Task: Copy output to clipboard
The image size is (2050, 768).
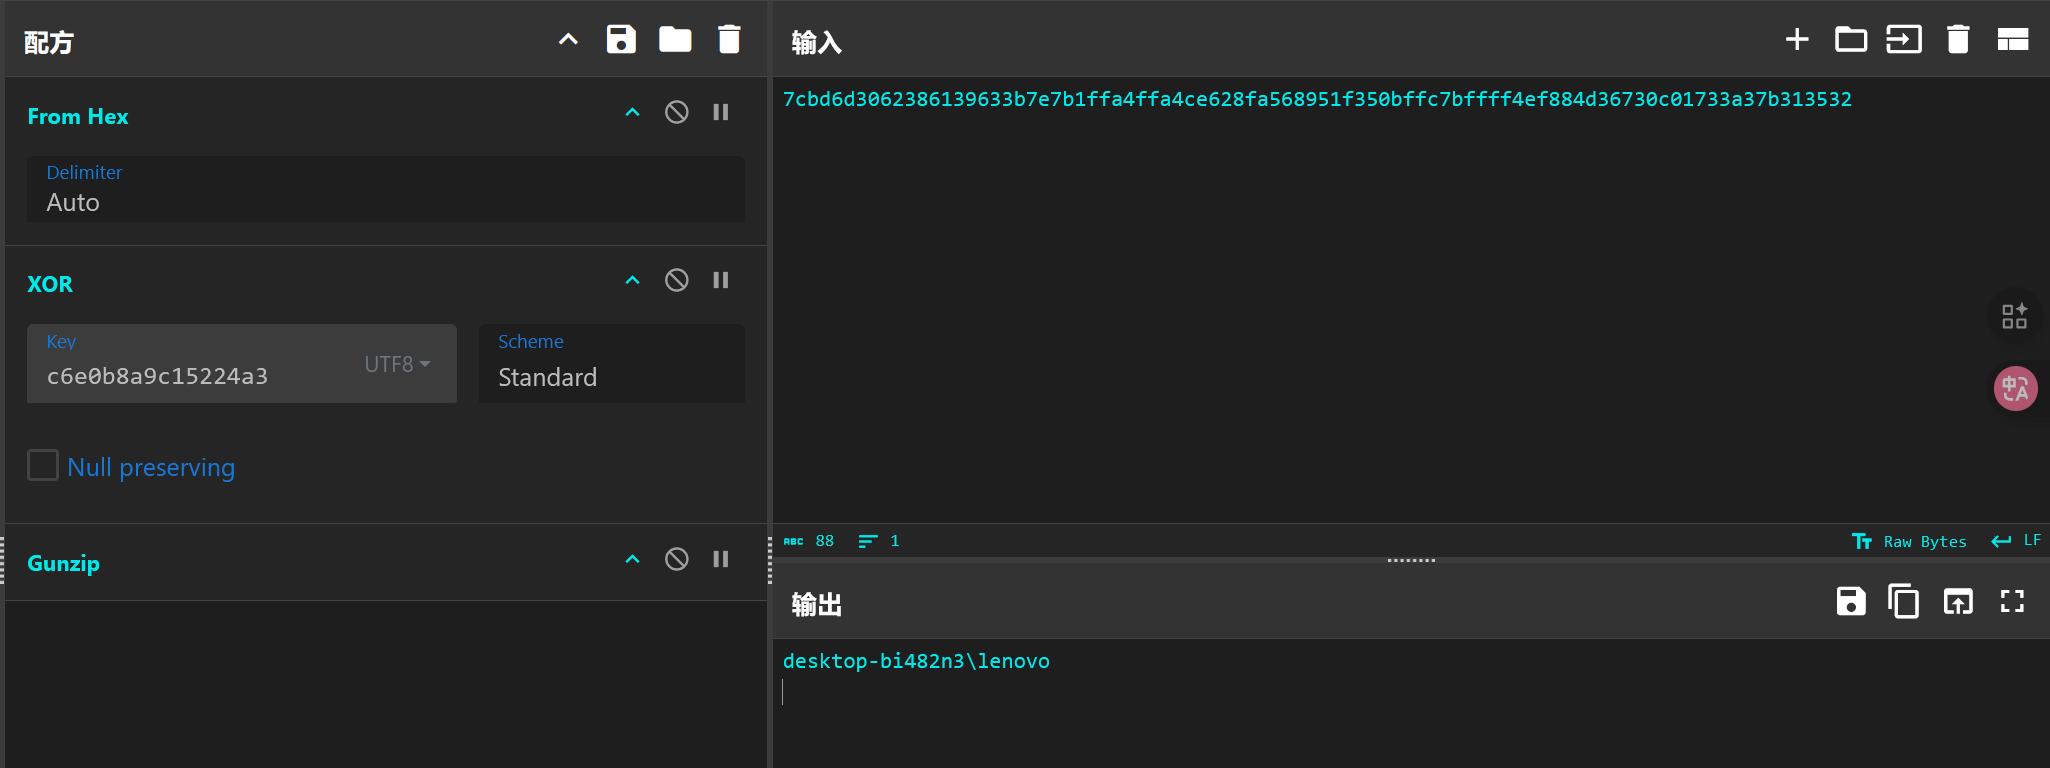Action: pyautogui.click(x=1903, y=602)
